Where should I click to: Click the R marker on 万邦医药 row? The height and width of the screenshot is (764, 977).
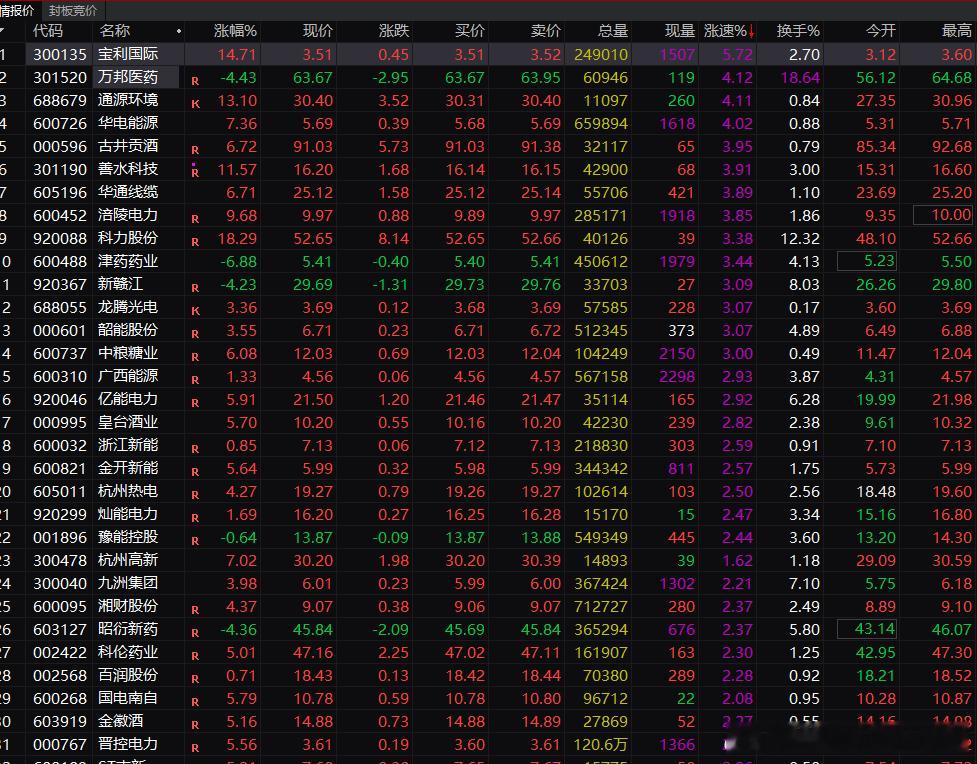click(195, 81)
